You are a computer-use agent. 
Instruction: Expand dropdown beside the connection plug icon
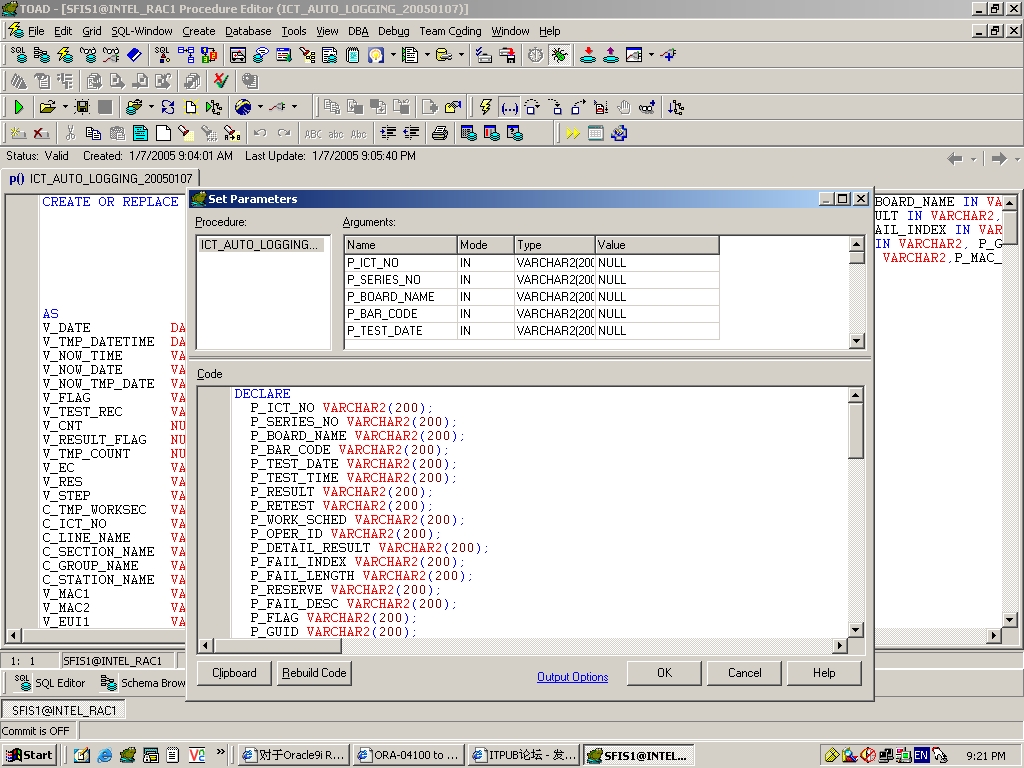click(x=294, y=107)
